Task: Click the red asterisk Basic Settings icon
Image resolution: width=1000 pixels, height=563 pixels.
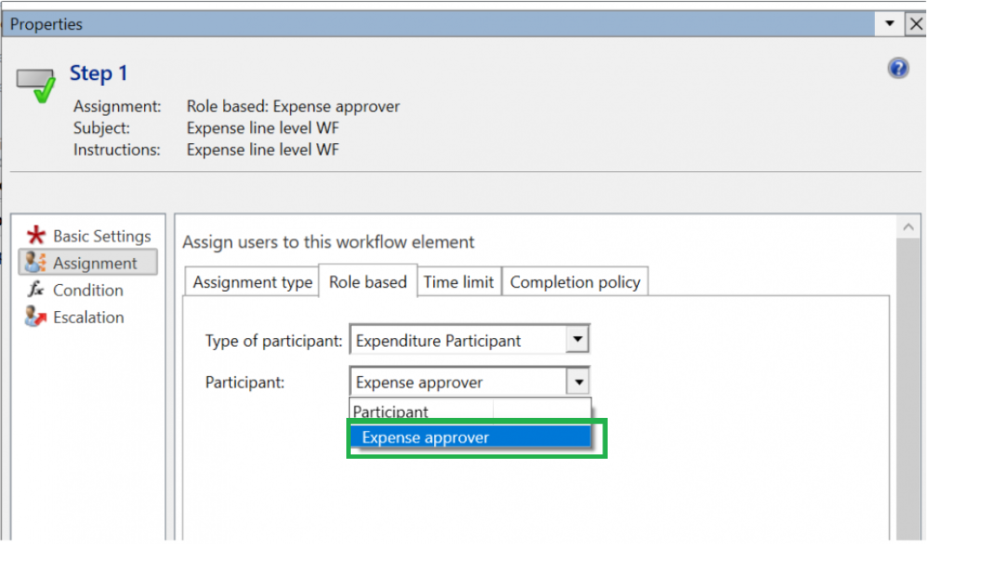Action: click(37, 236)
